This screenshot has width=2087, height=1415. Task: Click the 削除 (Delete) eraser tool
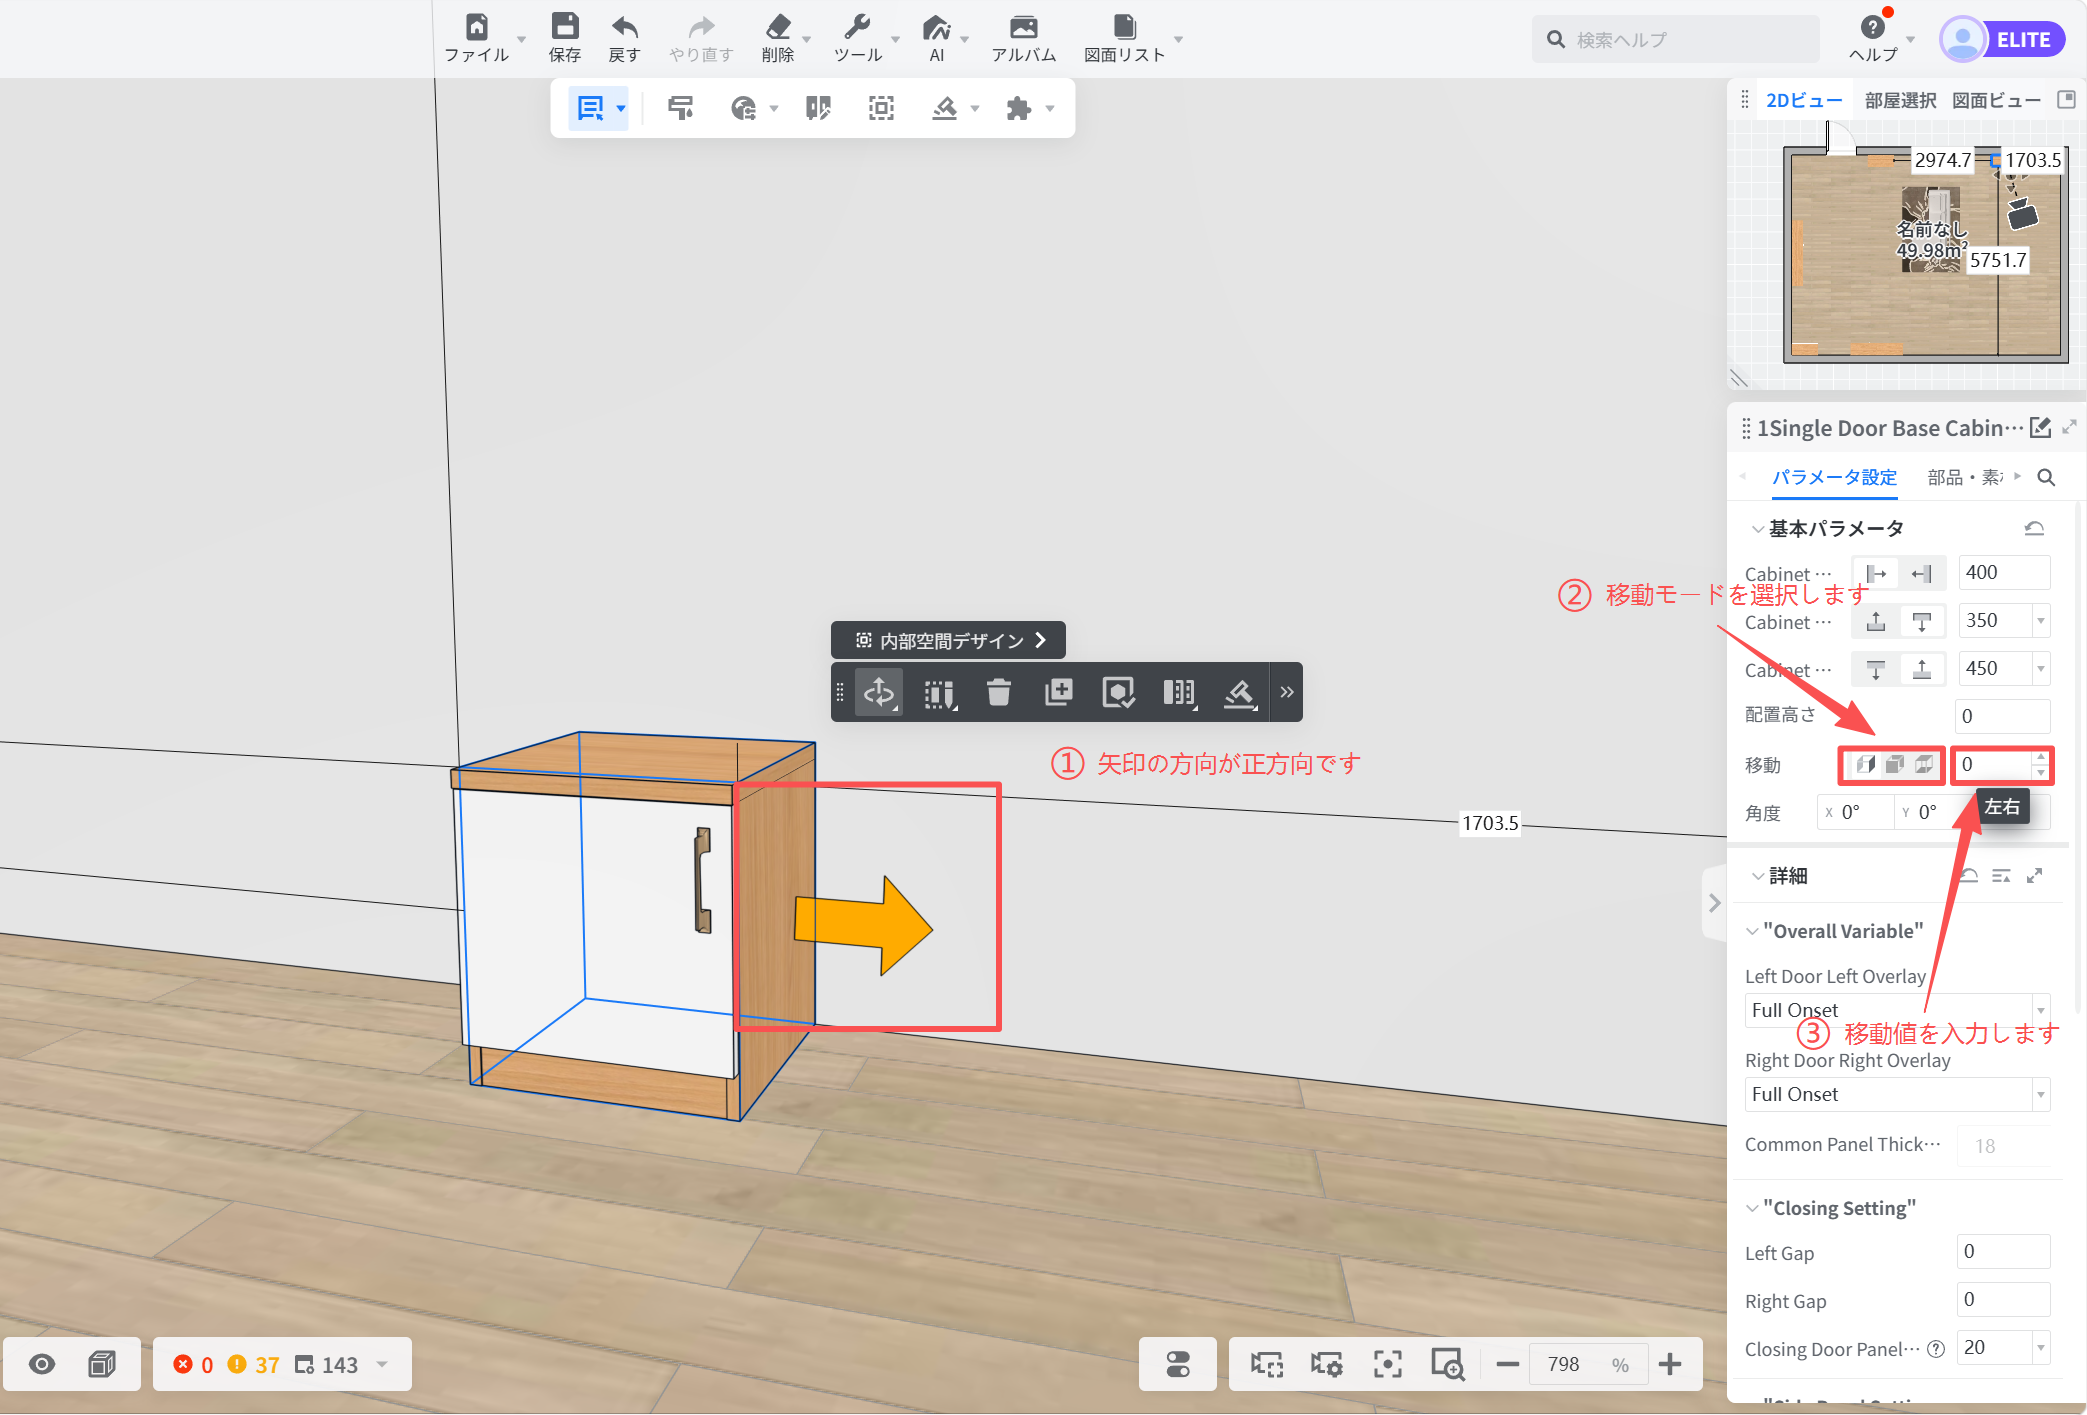pyautogui.click(x=778, y=38)
